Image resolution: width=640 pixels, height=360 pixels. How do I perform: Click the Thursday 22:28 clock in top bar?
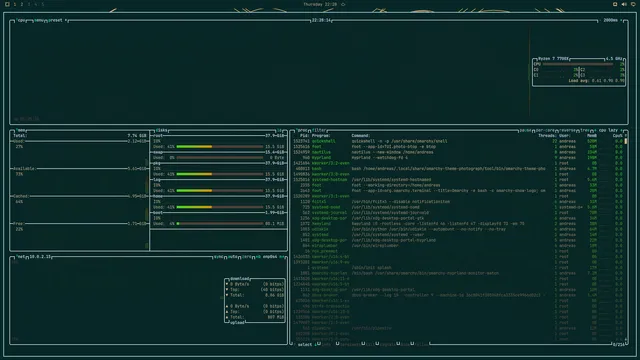point(320,4)
